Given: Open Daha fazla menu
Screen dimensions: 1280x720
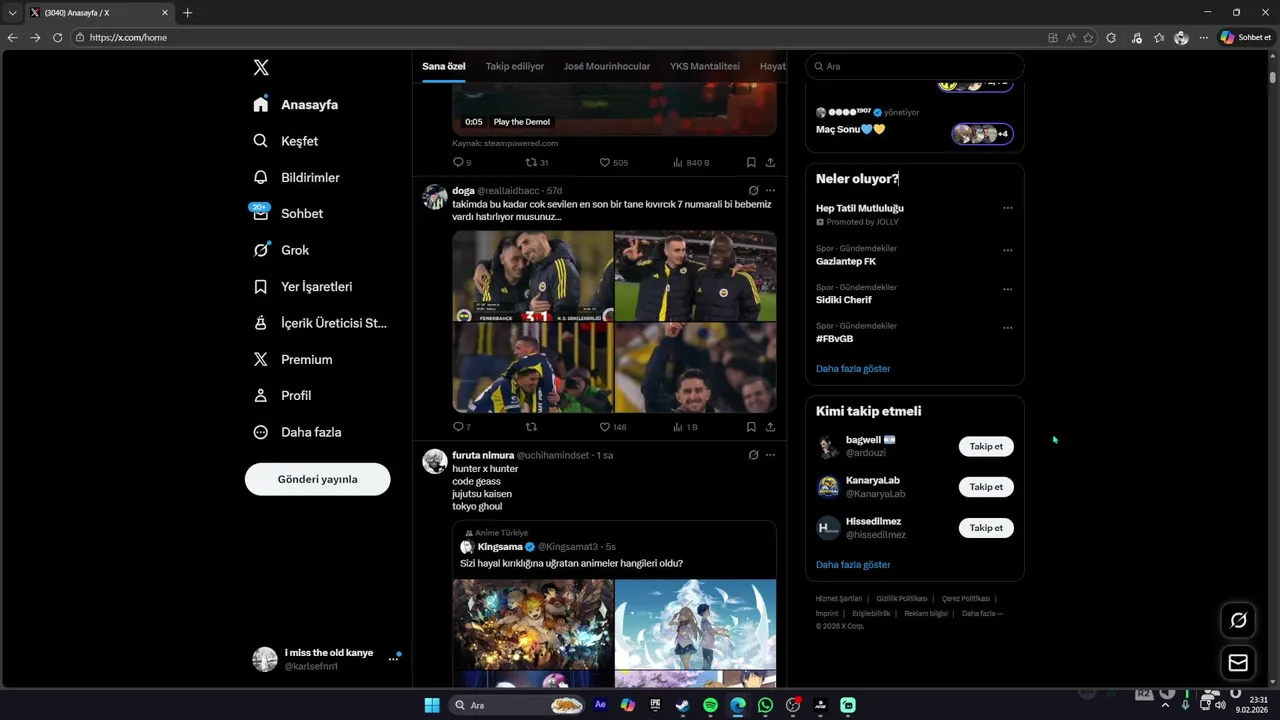Looking at the screenshot, I should pyautogui.click(x=298, y=432).
